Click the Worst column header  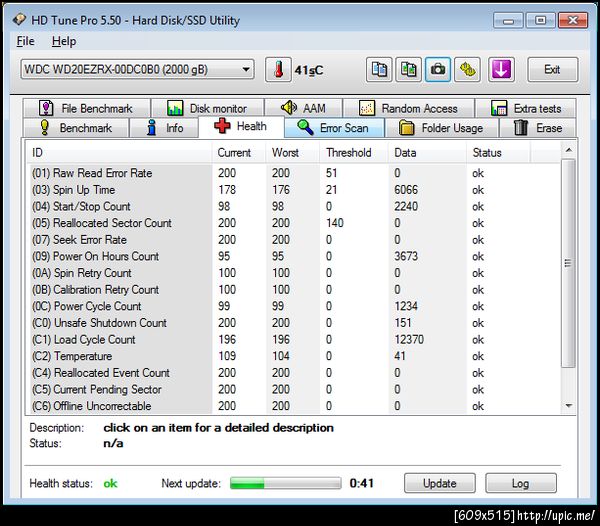click(x=293, y=153)
